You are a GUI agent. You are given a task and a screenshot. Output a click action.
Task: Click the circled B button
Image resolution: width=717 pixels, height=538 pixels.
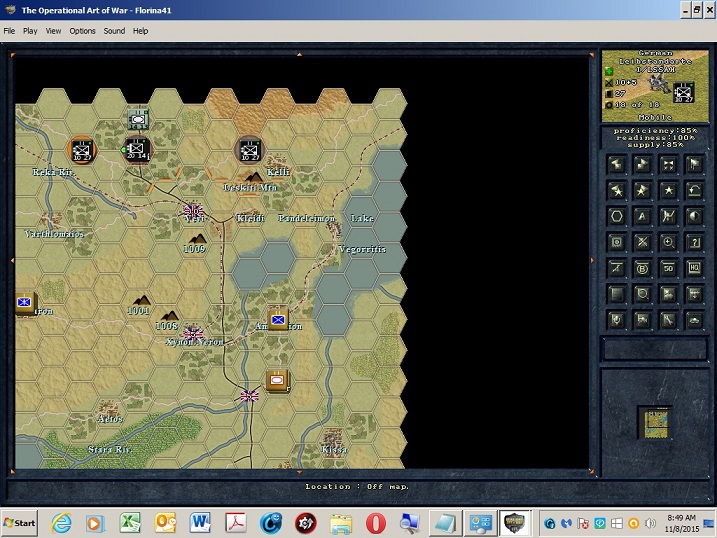tap(642, 268)
